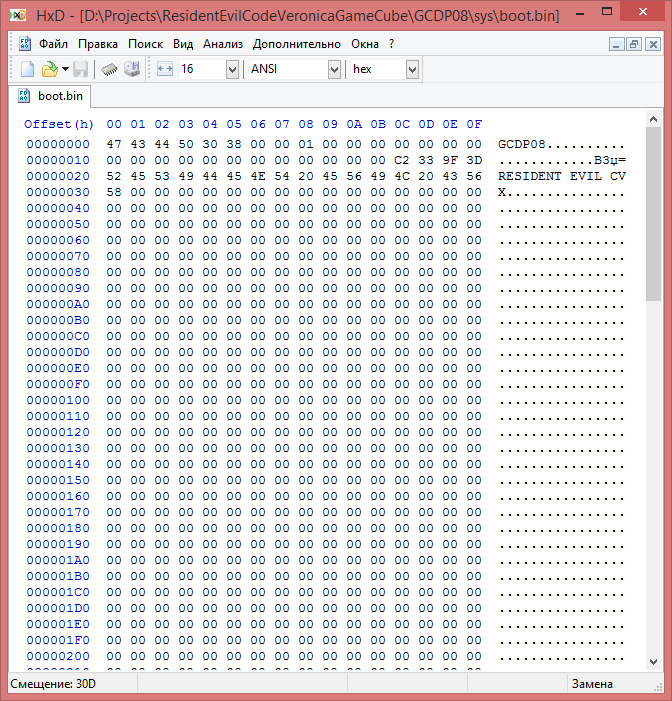Select offset row 000000A0
Viewport: 672px width, 701px height.
(x=58, y=304)
